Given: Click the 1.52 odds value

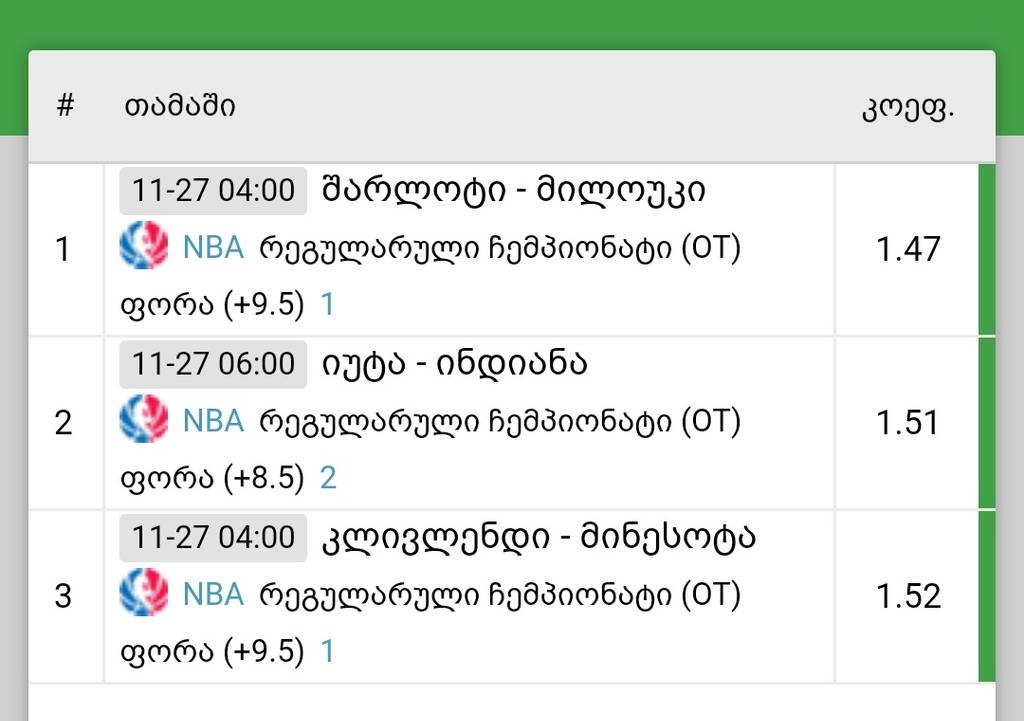Looking at the screenshot, I should click(908, 597).
